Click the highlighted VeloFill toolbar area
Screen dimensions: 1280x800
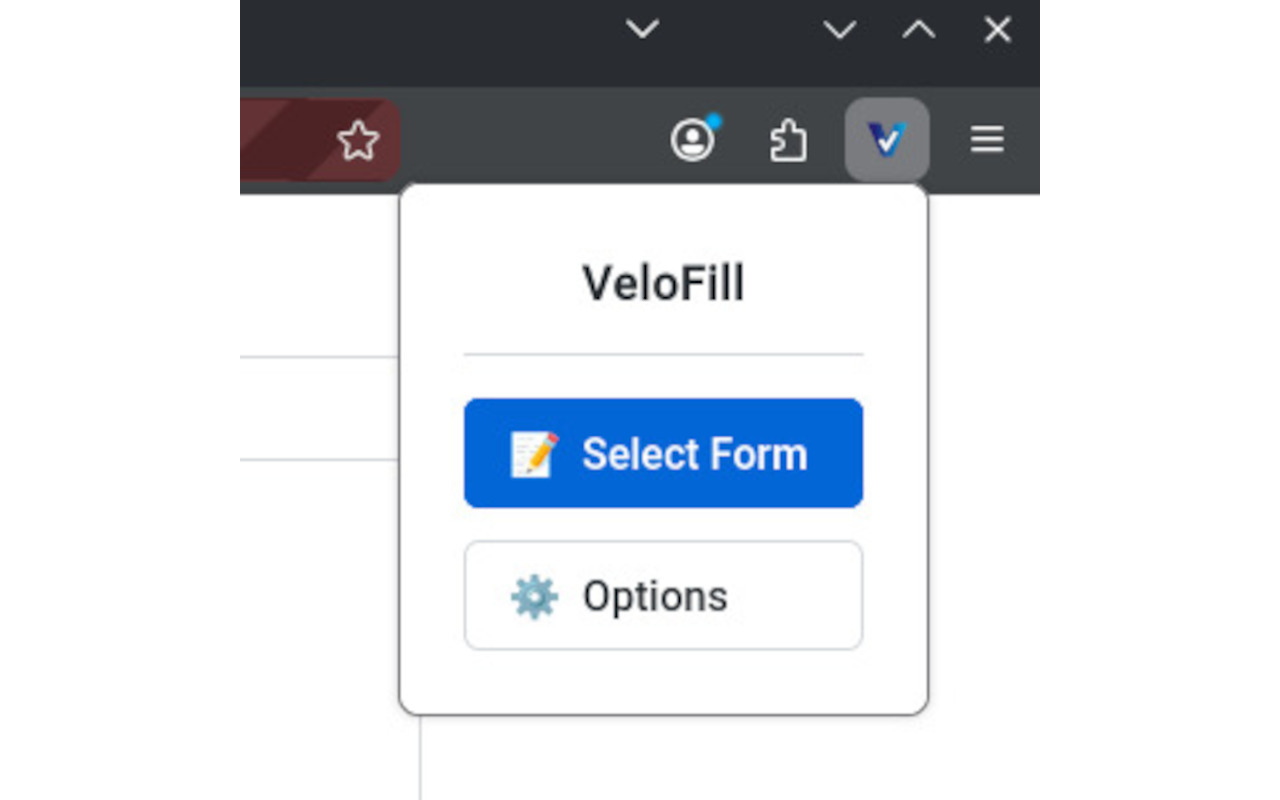pyautogui.click(x=886, y=139)
